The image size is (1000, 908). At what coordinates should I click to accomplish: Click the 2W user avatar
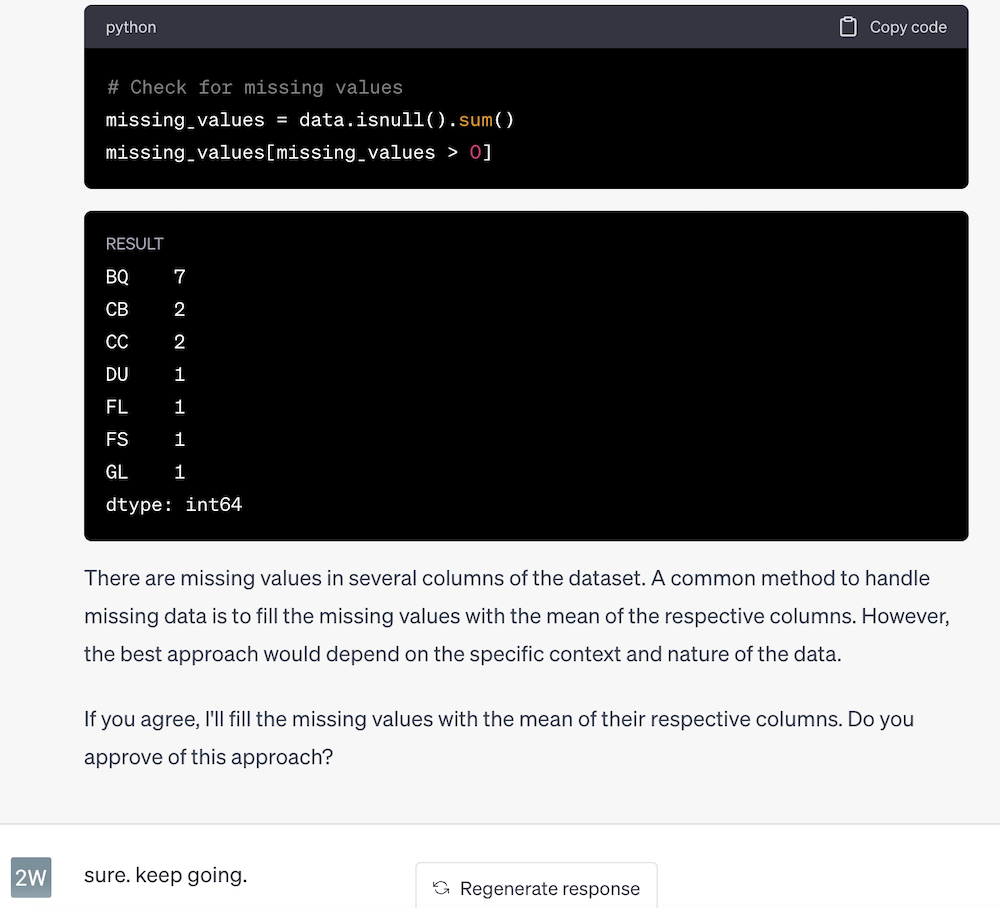click(x=31, y=877)
